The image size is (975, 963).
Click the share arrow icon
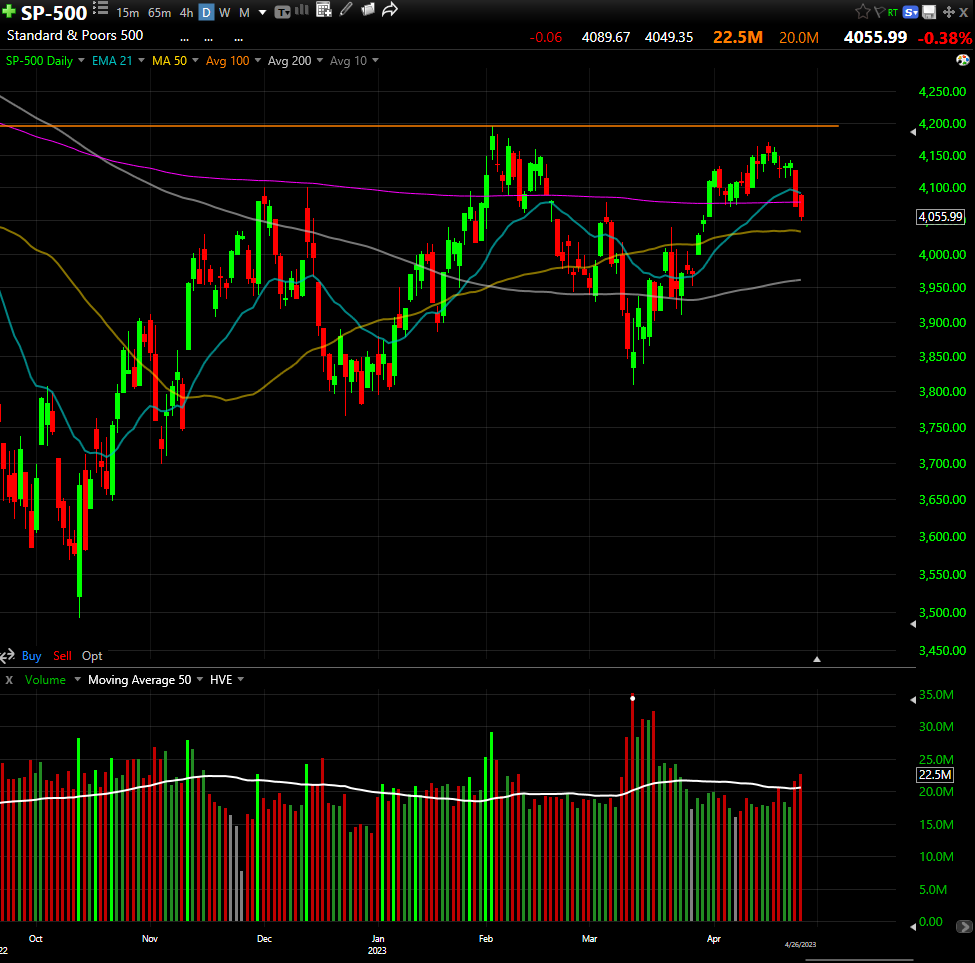pyautogui.click(x=390, y=9)
